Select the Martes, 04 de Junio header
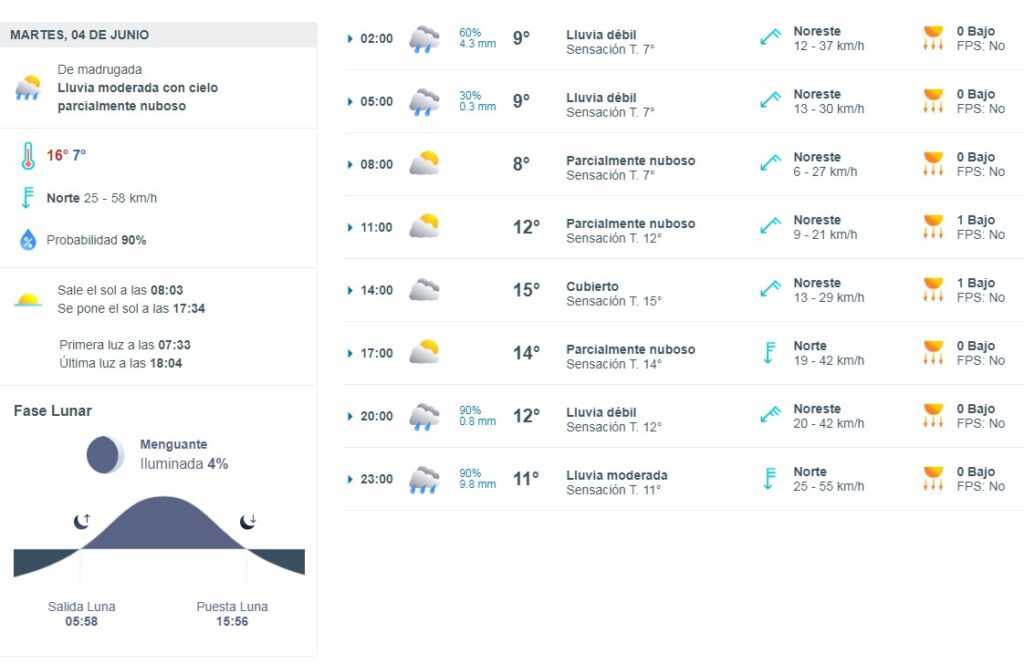Image resolution: width=1024 pixels, height=664 pixels. (80, 35)
